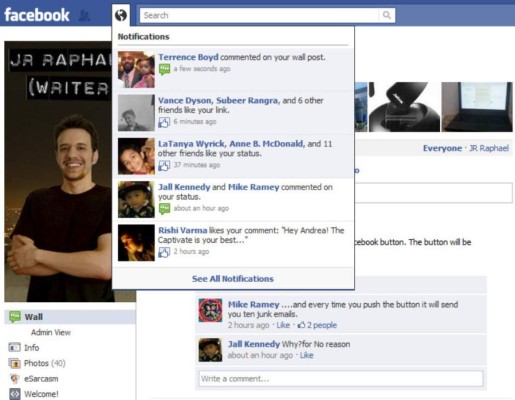Click comment icon under Terrence Boyd notification
The image size is (515, 400).
164,69
